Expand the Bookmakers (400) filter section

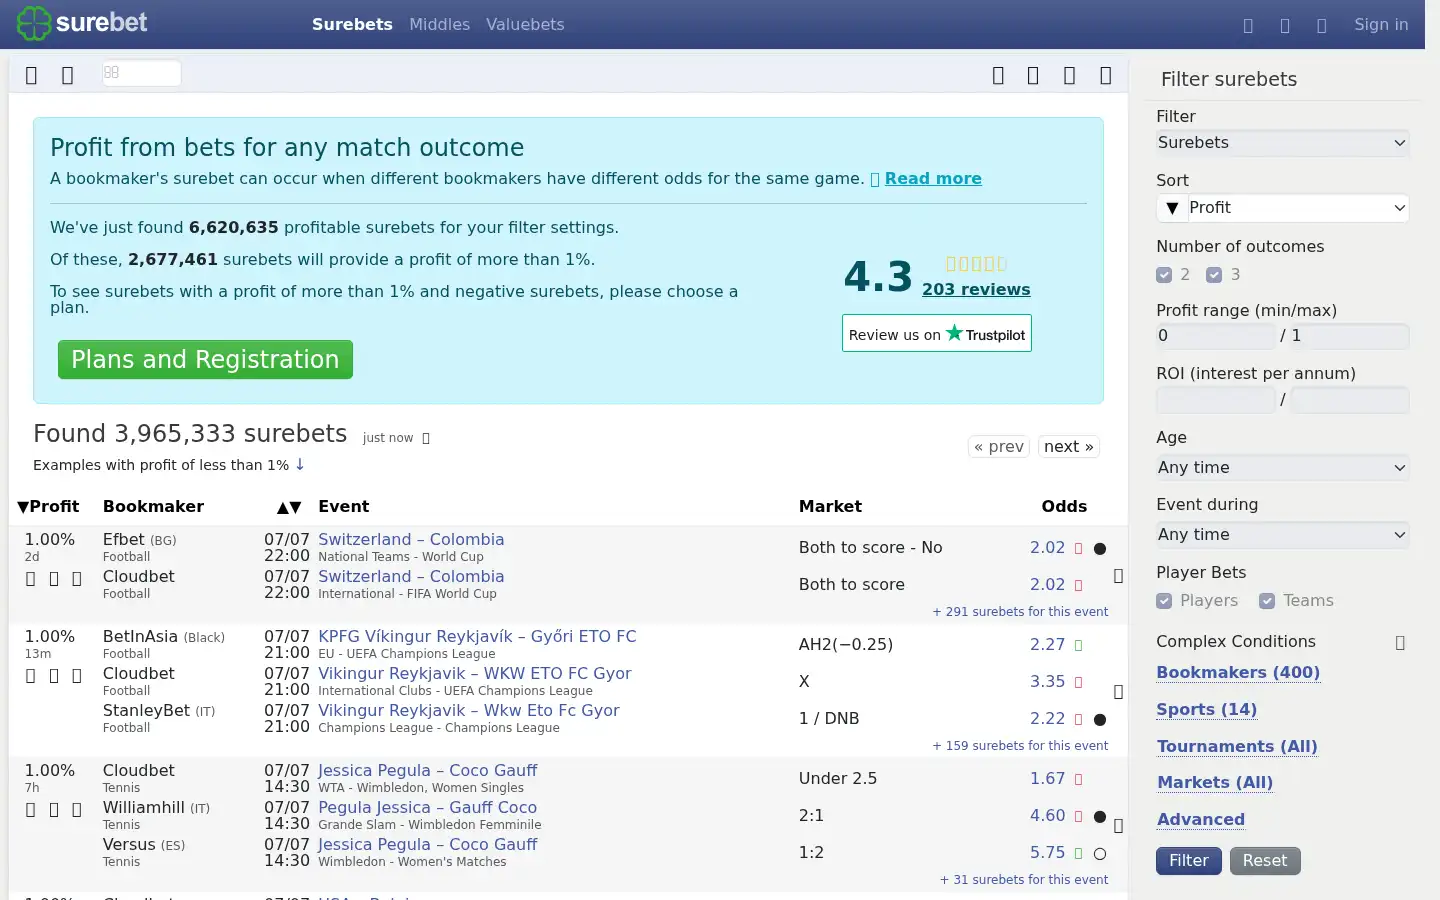pos(1238,673)
